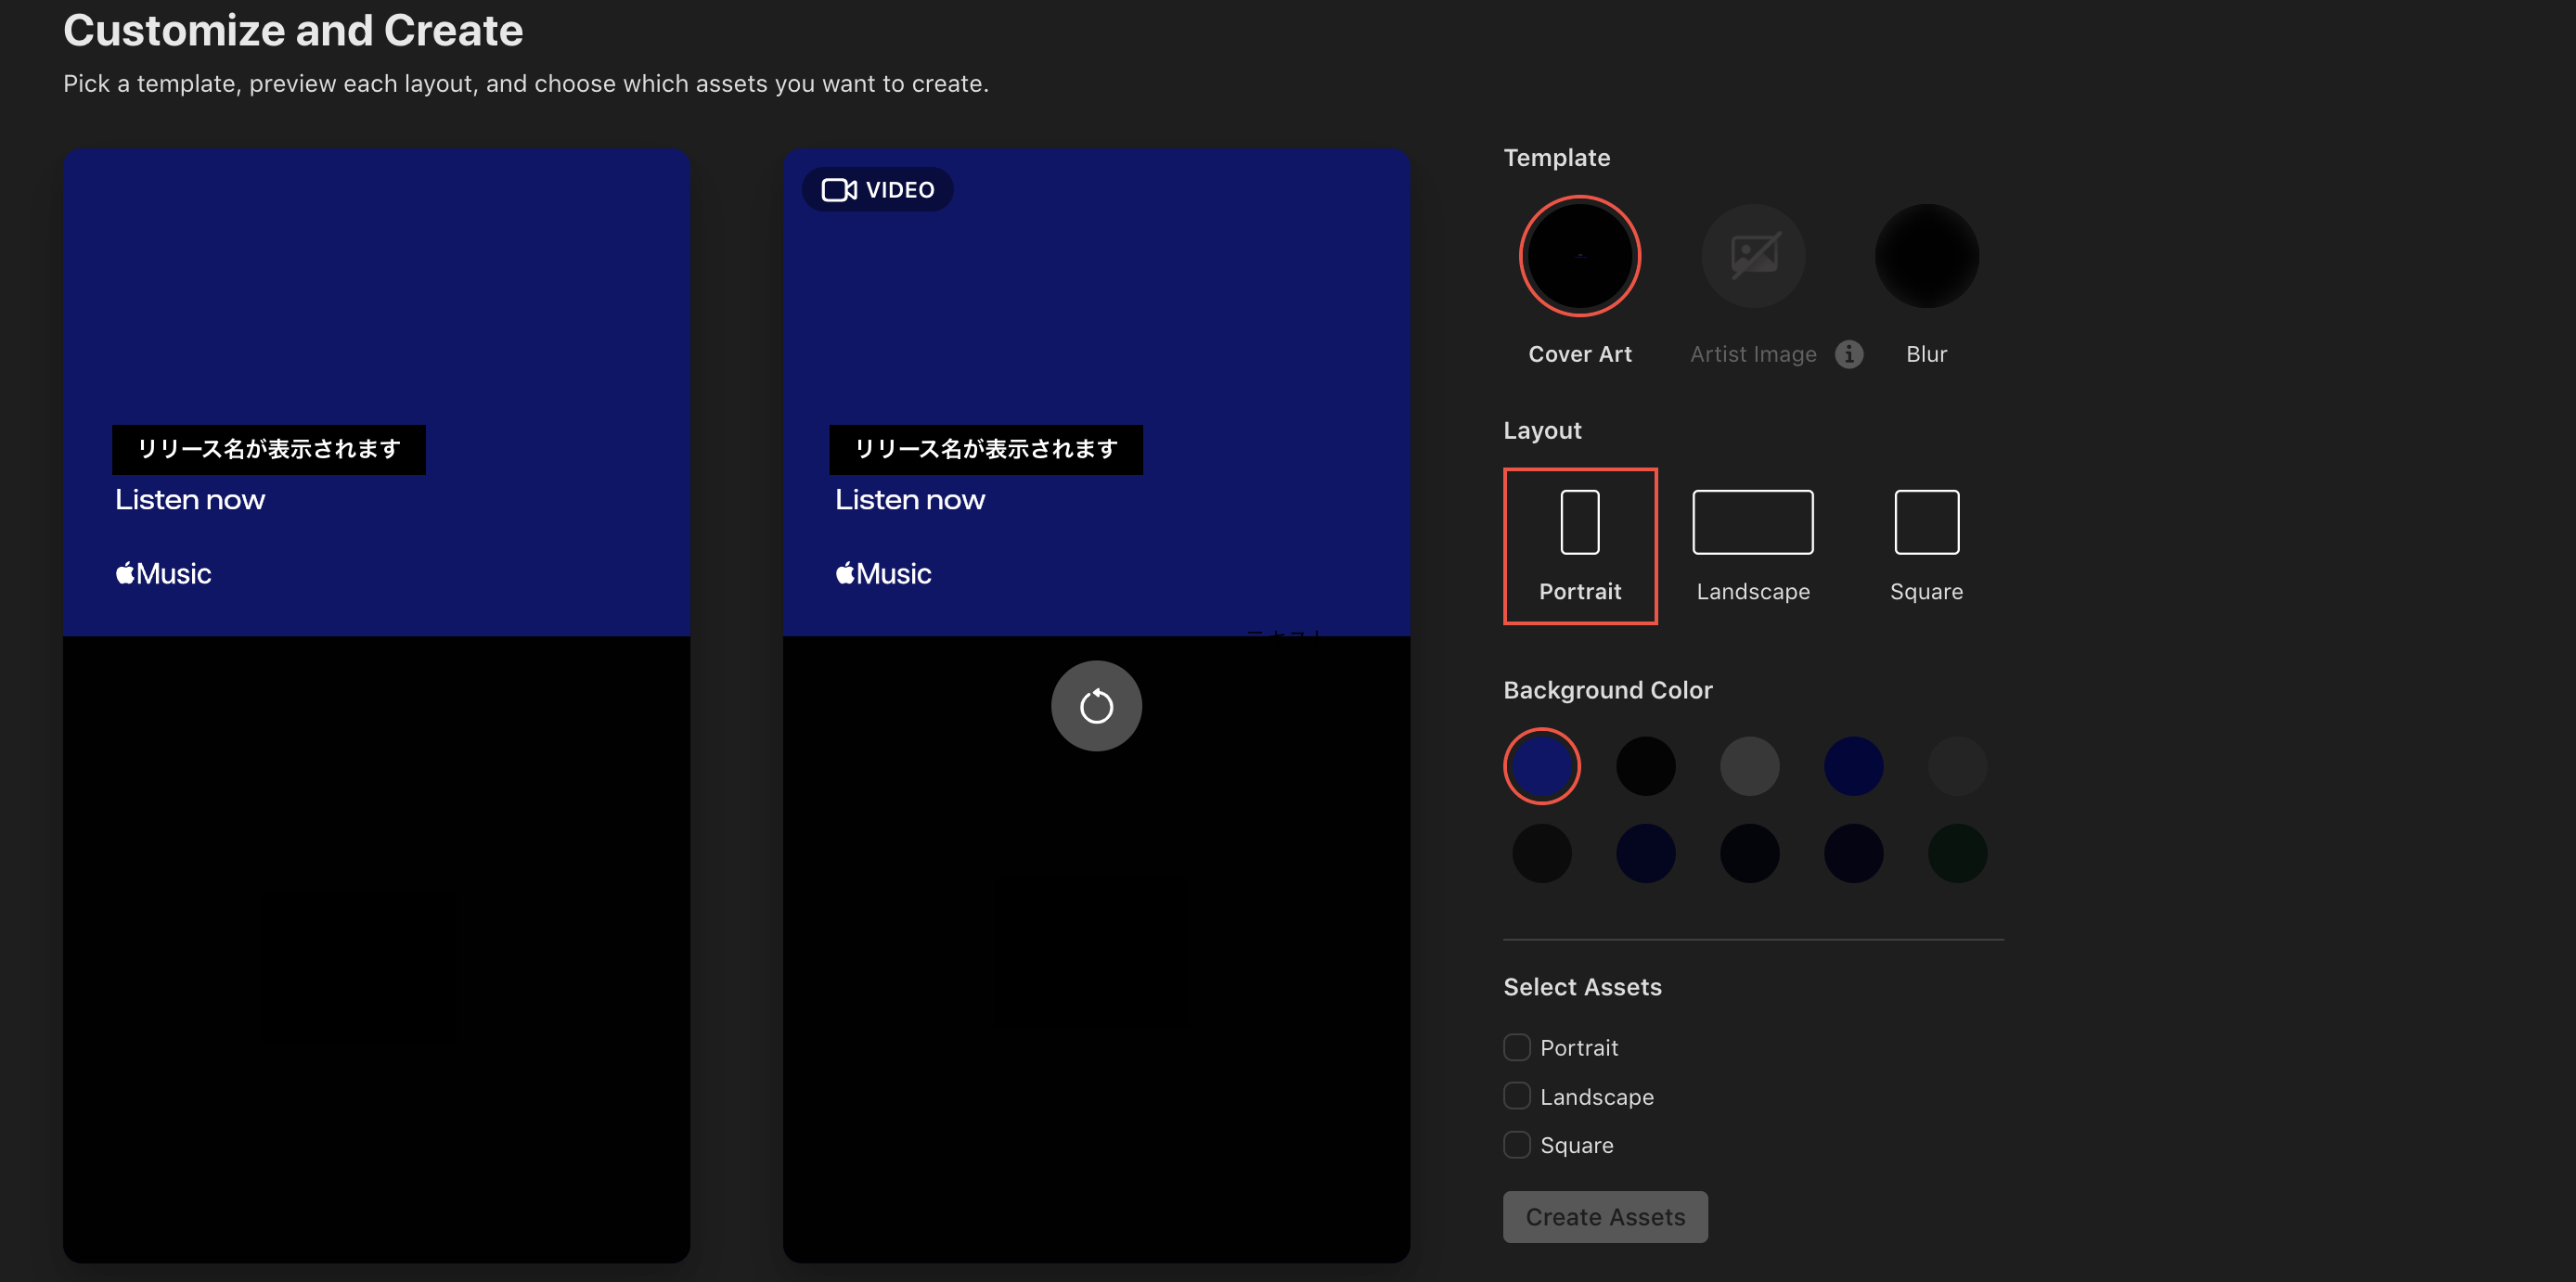Viewport: 2576px width, 1282px height.
Task: Select the Portrait layout option
Action: tap(1580, 546)
